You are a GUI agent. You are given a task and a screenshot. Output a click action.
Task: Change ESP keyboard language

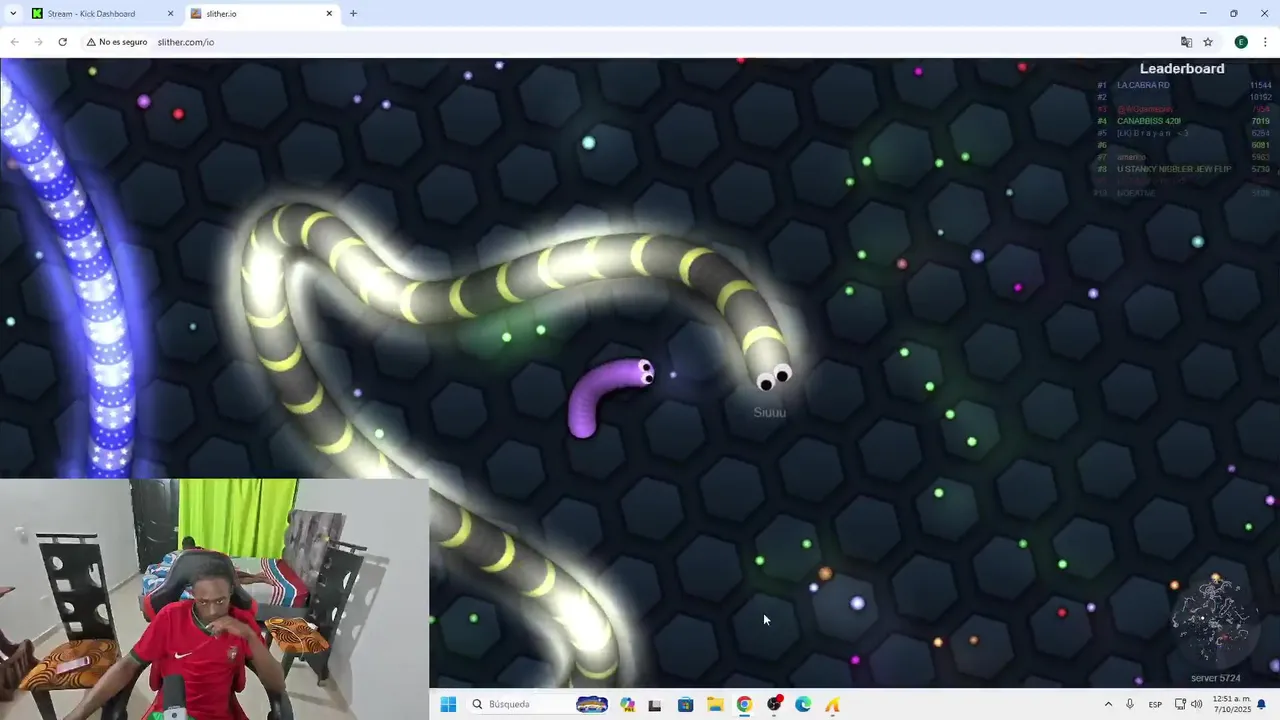(x=1155, y=704)
